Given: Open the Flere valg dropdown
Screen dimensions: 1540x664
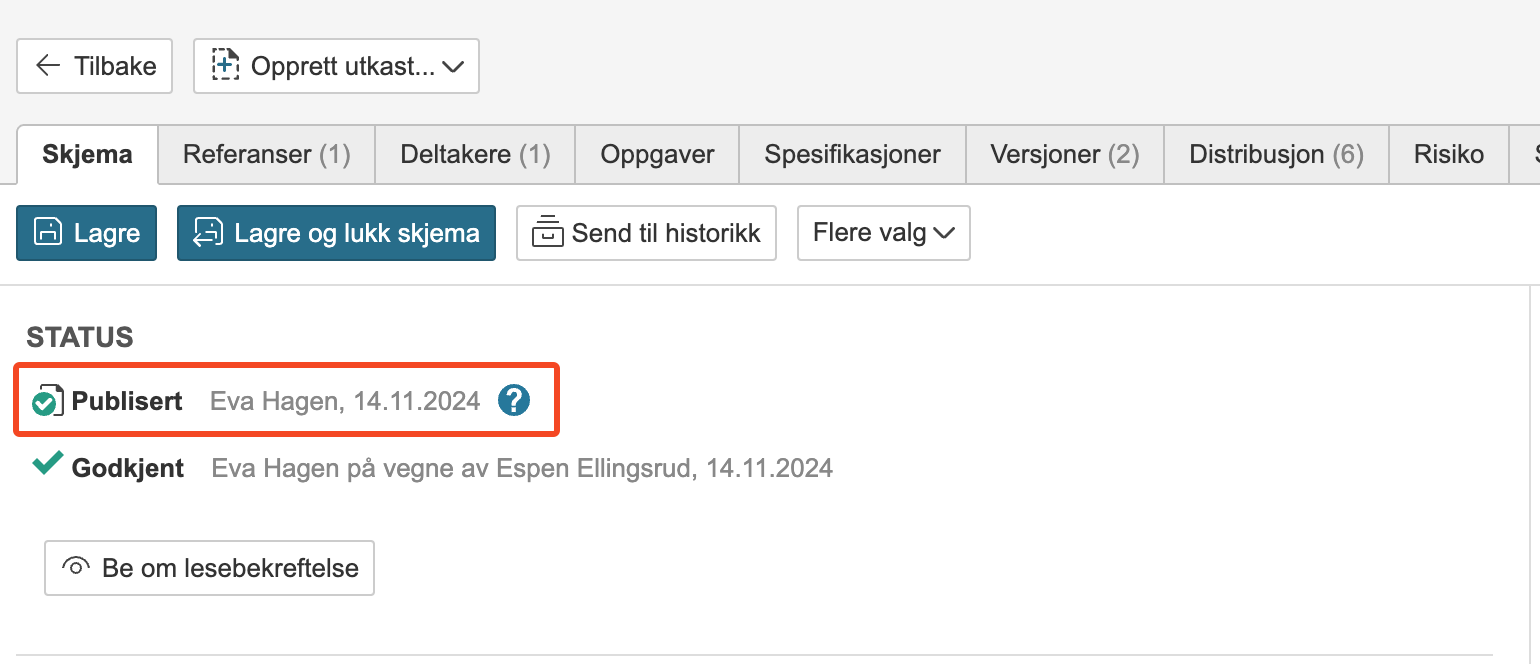Looking at the screenshot, I should point(883,233).
